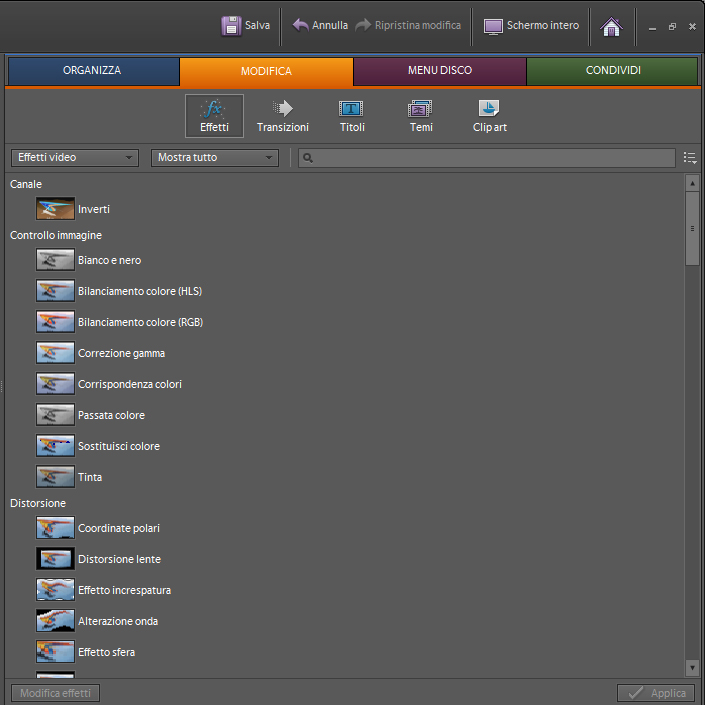Undo with the Annulla arrow
Viewport: 705px width, 705px height.
tap(301, 25)
